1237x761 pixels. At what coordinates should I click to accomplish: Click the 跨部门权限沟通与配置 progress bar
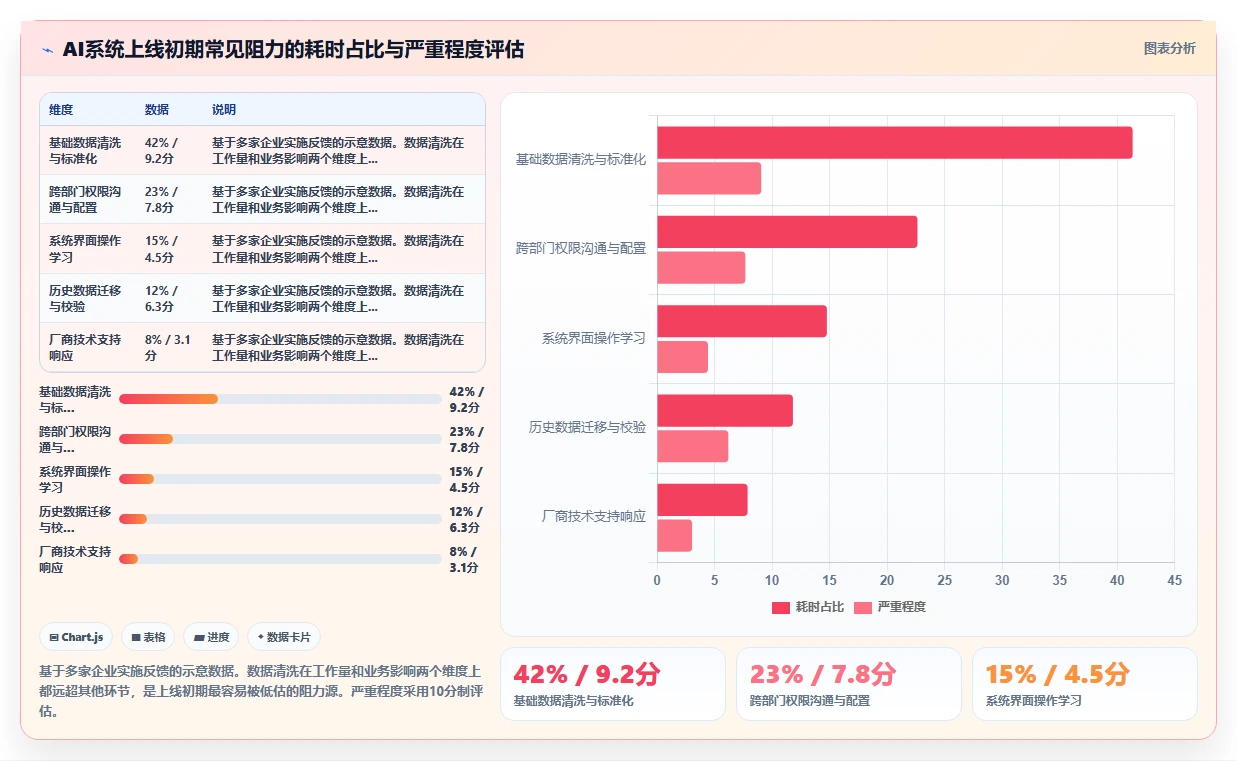click(280, 439)
